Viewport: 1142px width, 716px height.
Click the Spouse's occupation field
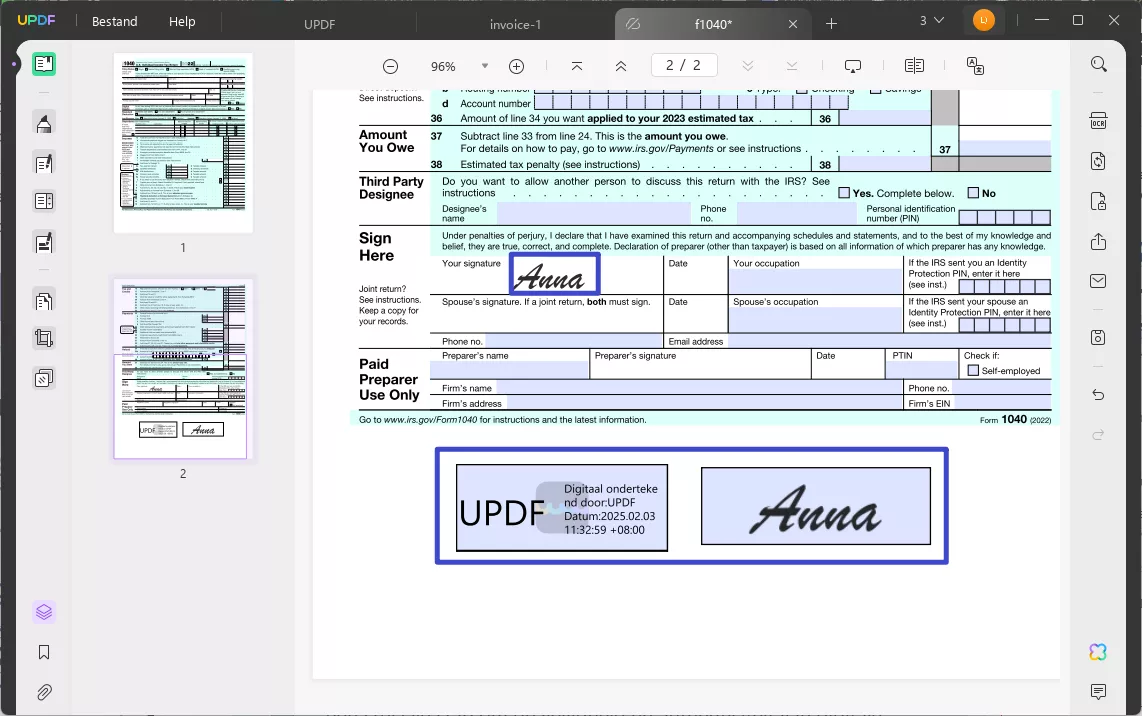point(816,320)
